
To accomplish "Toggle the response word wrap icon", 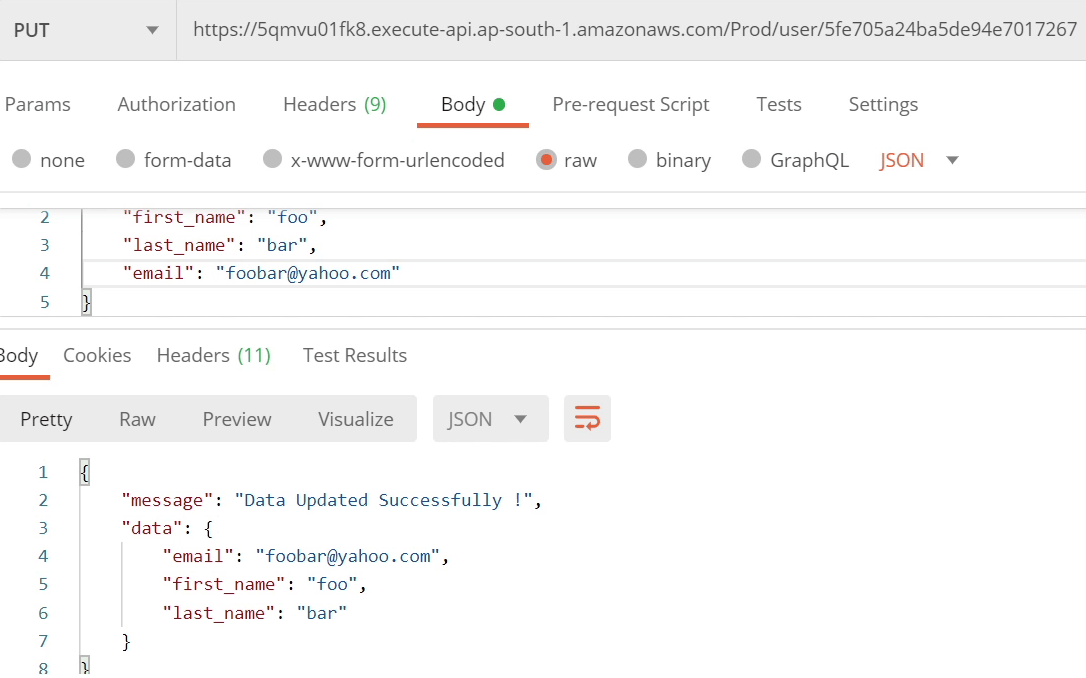I will pyautogui.click(x=587, y=419).
